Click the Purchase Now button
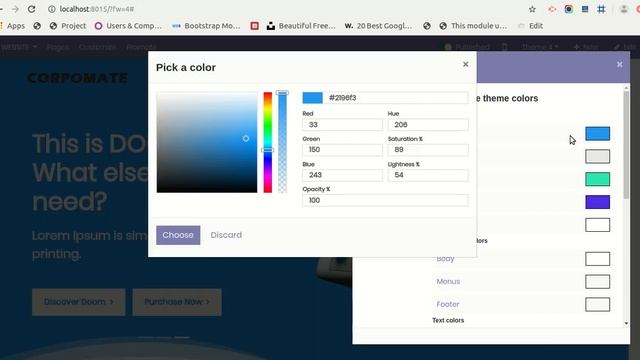Viewport: 640px width, 360px height. (177, 302)
